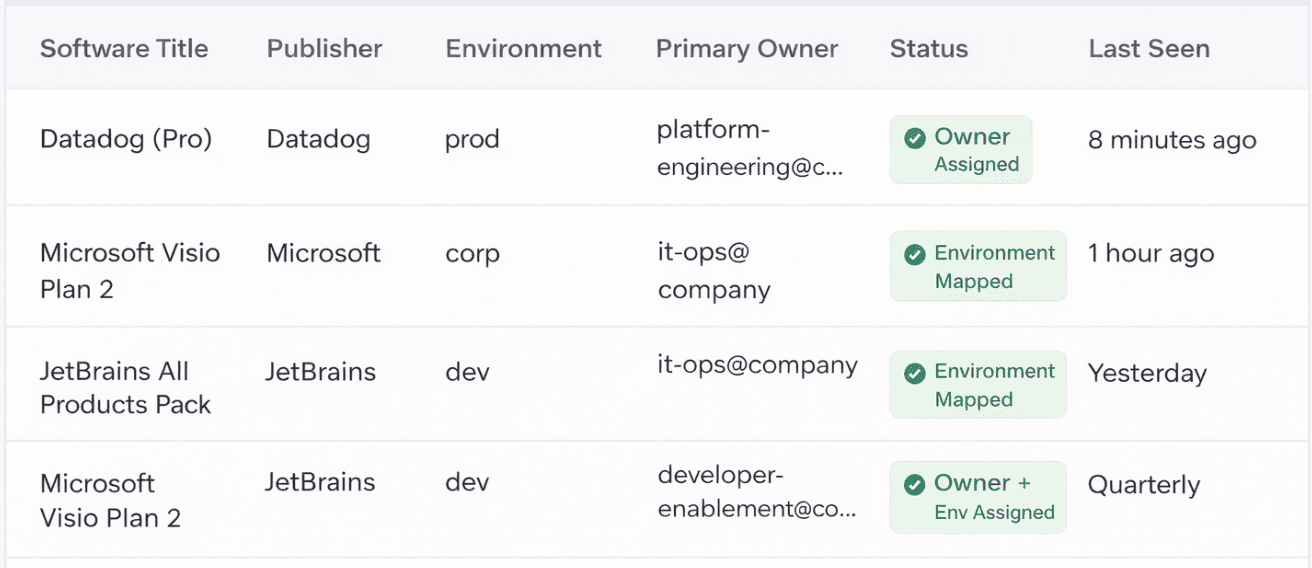The width and height of the screenshot is (1312, 568).
Task: Select the platform-engineering@c... owner cell
Action: (x=750, y=148)
